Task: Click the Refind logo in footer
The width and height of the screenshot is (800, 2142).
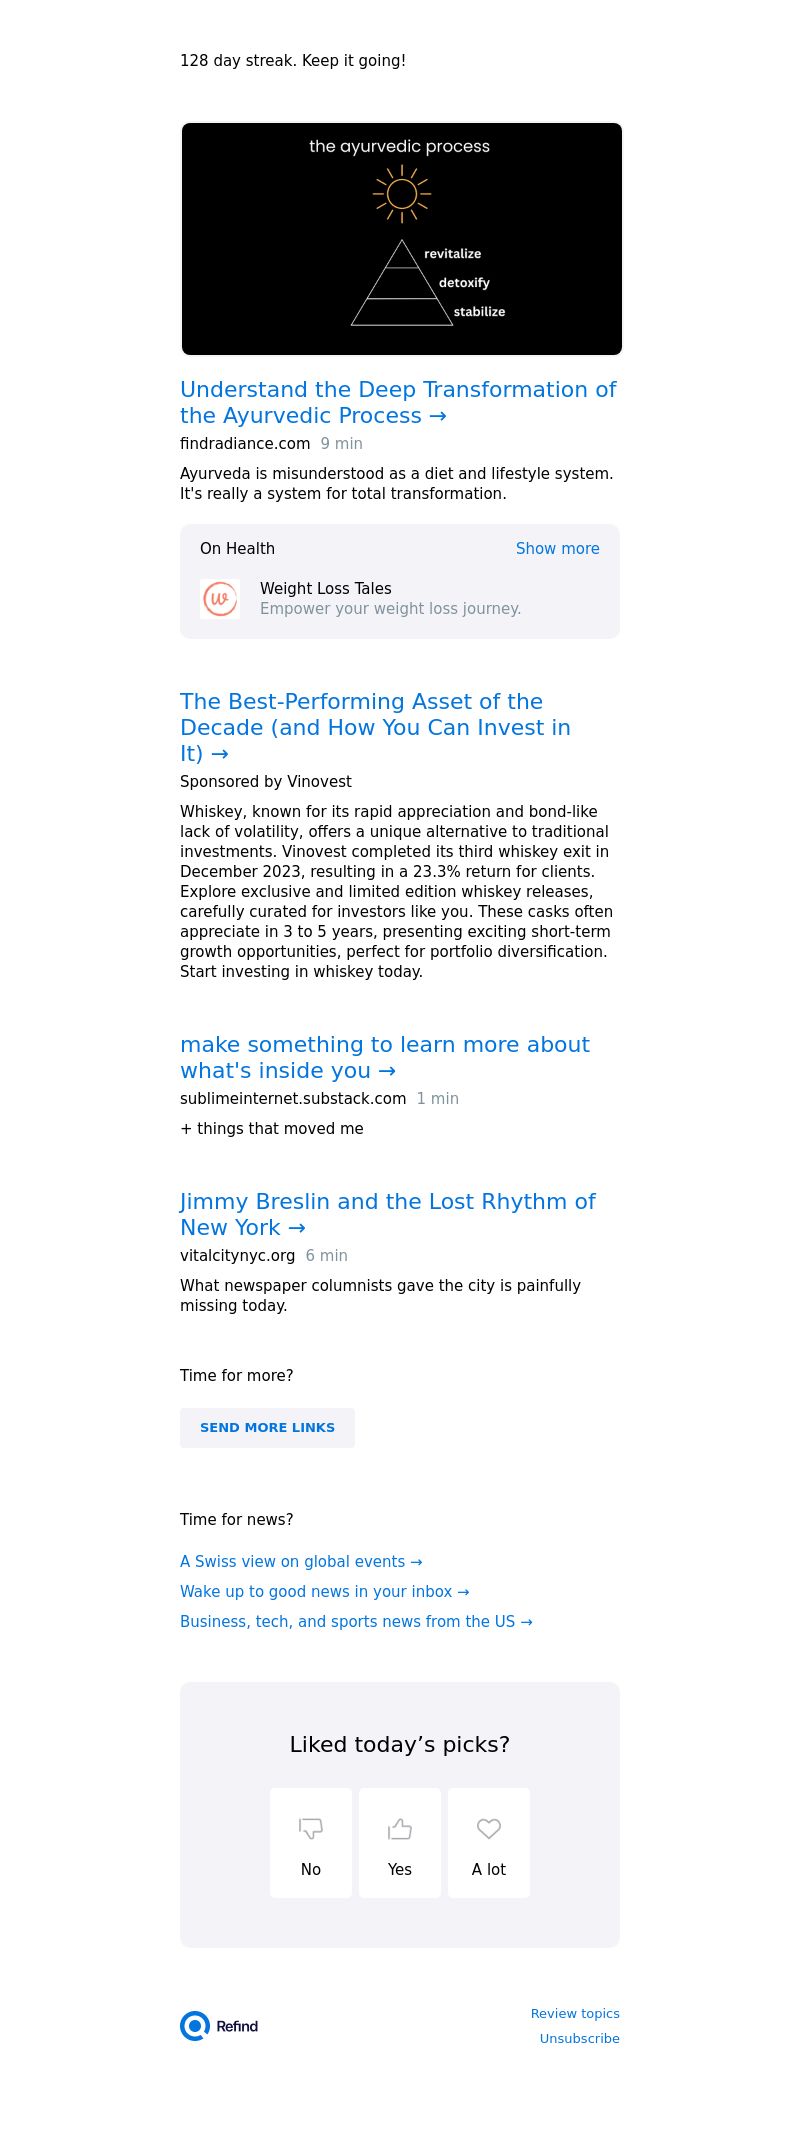Action: tap(219, 2026)
